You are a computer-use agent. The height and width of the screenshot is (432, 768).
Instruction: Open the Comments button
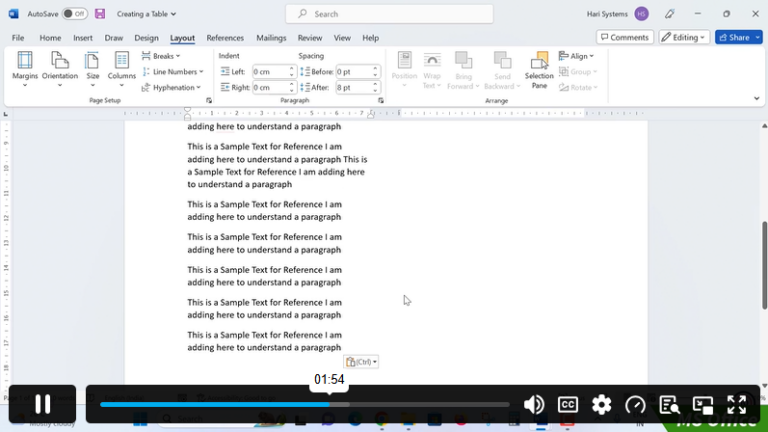point(624,37)
